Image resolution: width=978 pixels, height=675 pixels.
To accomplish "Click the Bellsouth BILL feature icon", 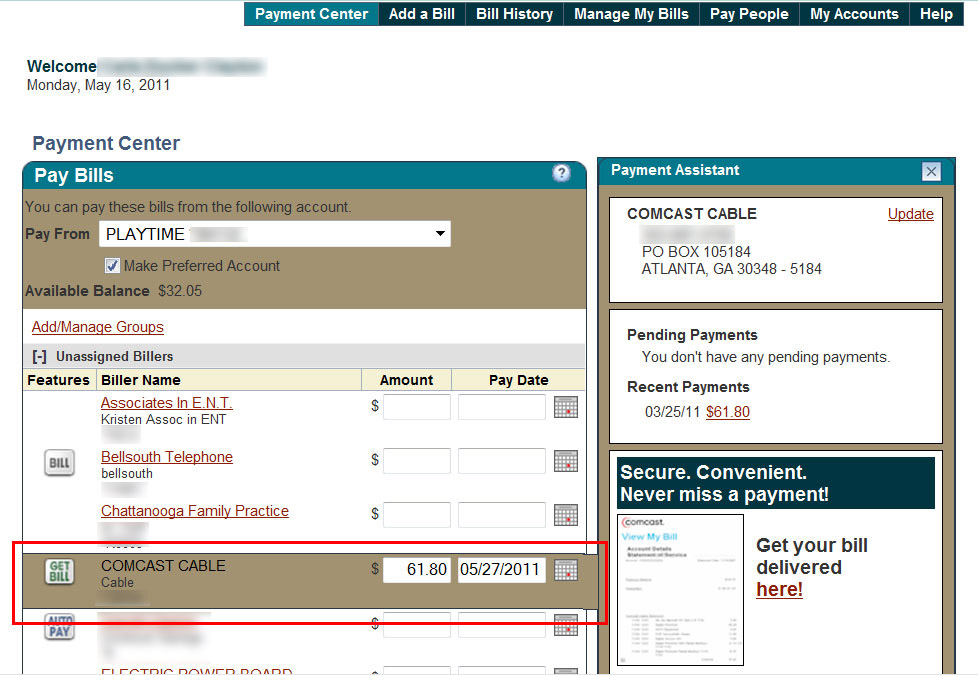I will tap(59, 463).
